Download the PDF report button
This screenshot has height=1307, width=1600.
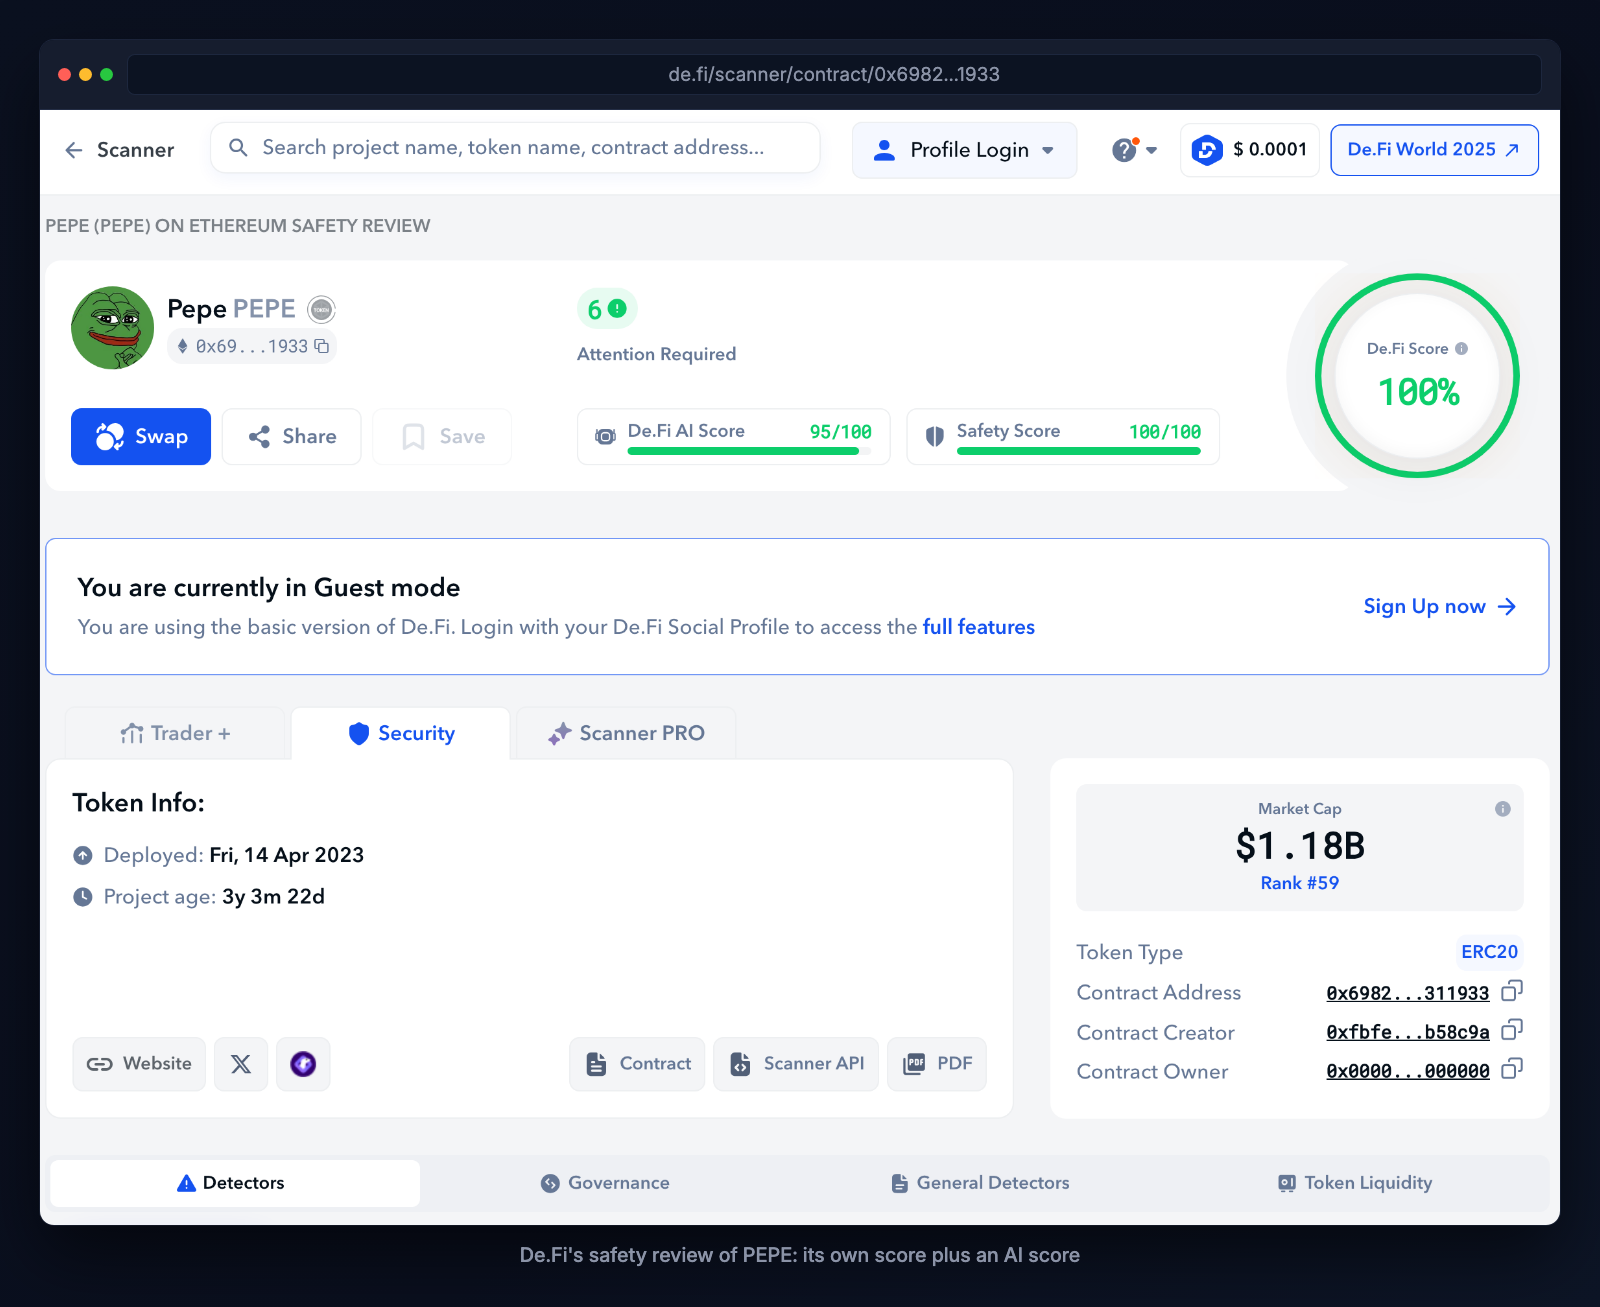[937, 1064]
